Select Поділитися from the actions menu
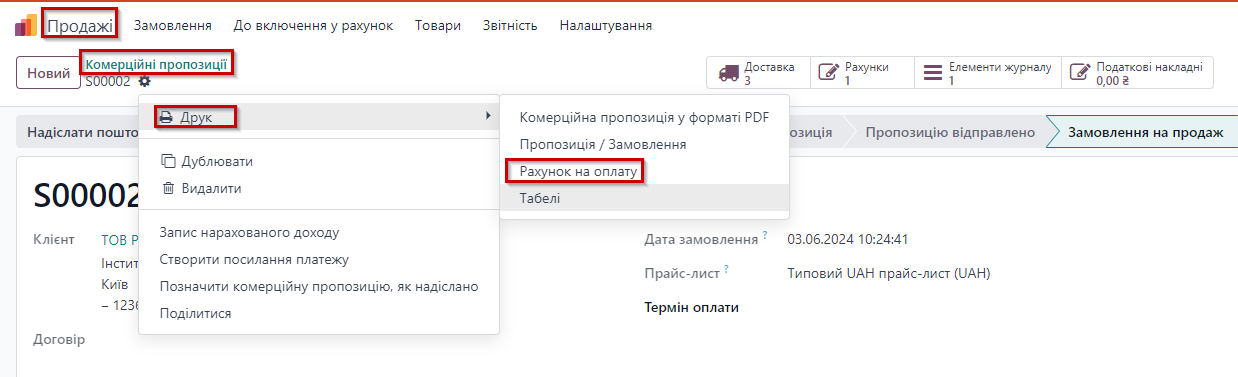The width and height of the screenshot is (1238, 377). click(319, 314)
